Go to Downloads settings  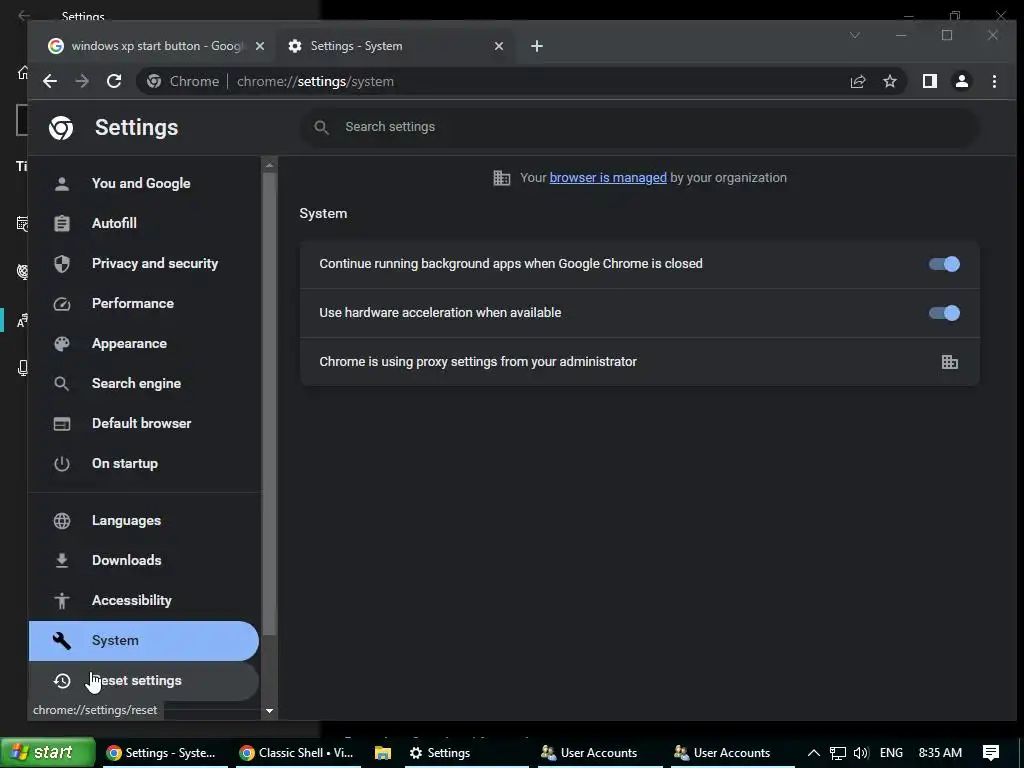pos(144,560)
